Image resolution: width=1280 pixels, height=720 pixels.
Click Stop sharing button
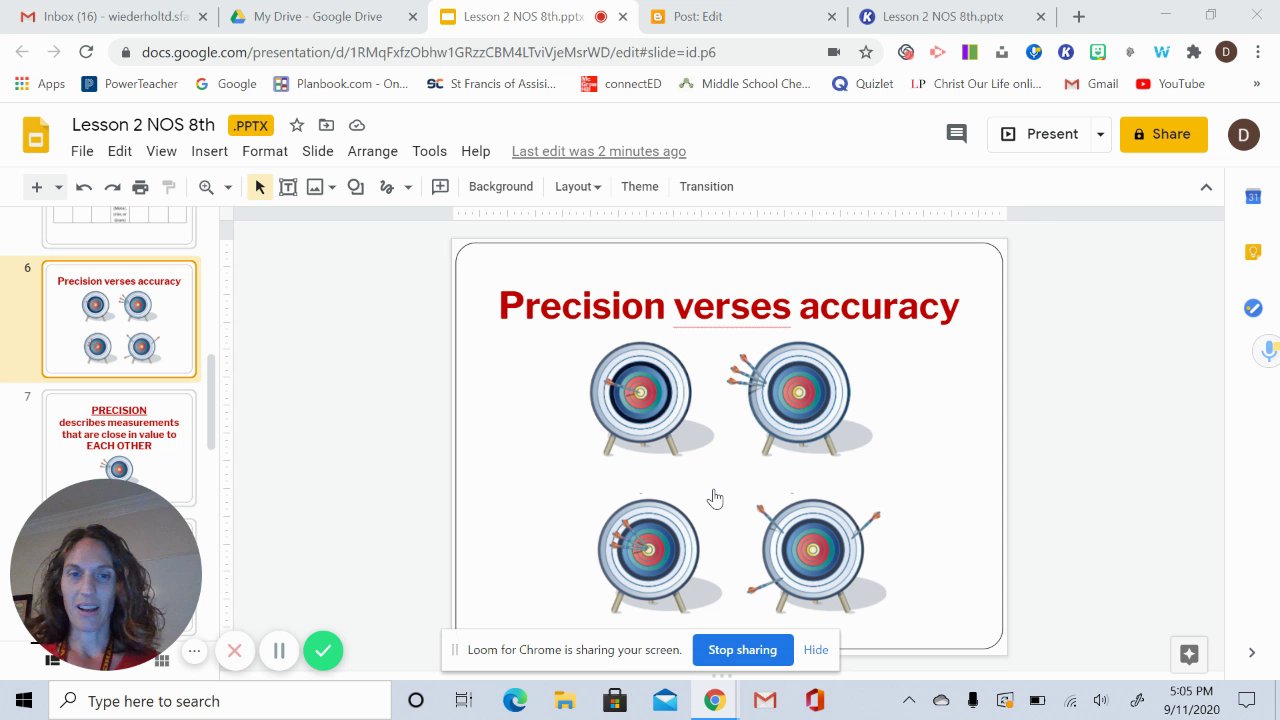[x=742, y=650]
